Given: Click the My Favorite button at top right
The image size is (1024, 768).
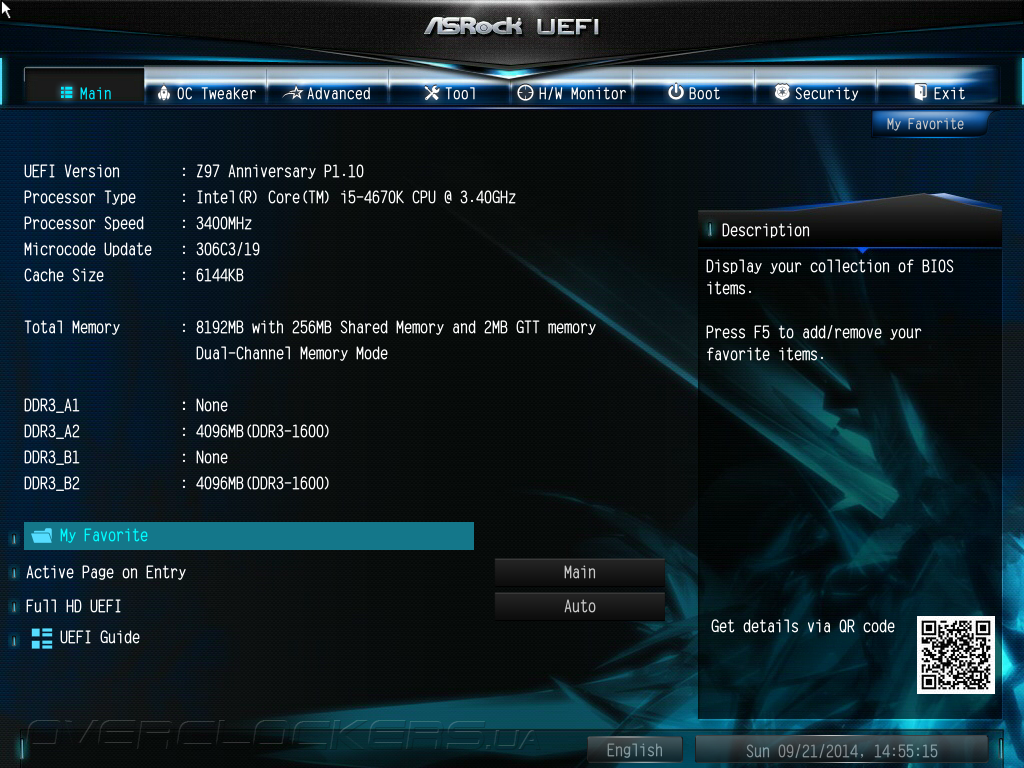Looking at the screenshot, I should (930, 124).
